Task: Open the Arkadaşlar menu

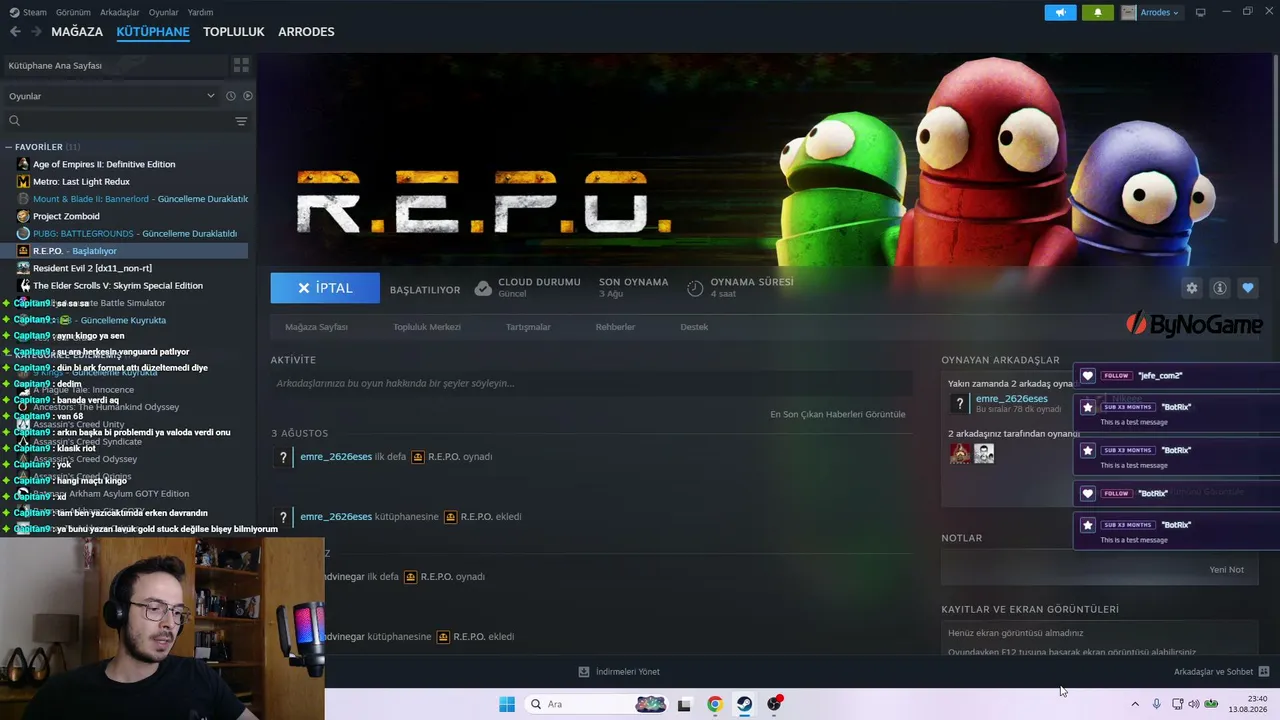Action: pyautogui.click(x=120, y=12)
